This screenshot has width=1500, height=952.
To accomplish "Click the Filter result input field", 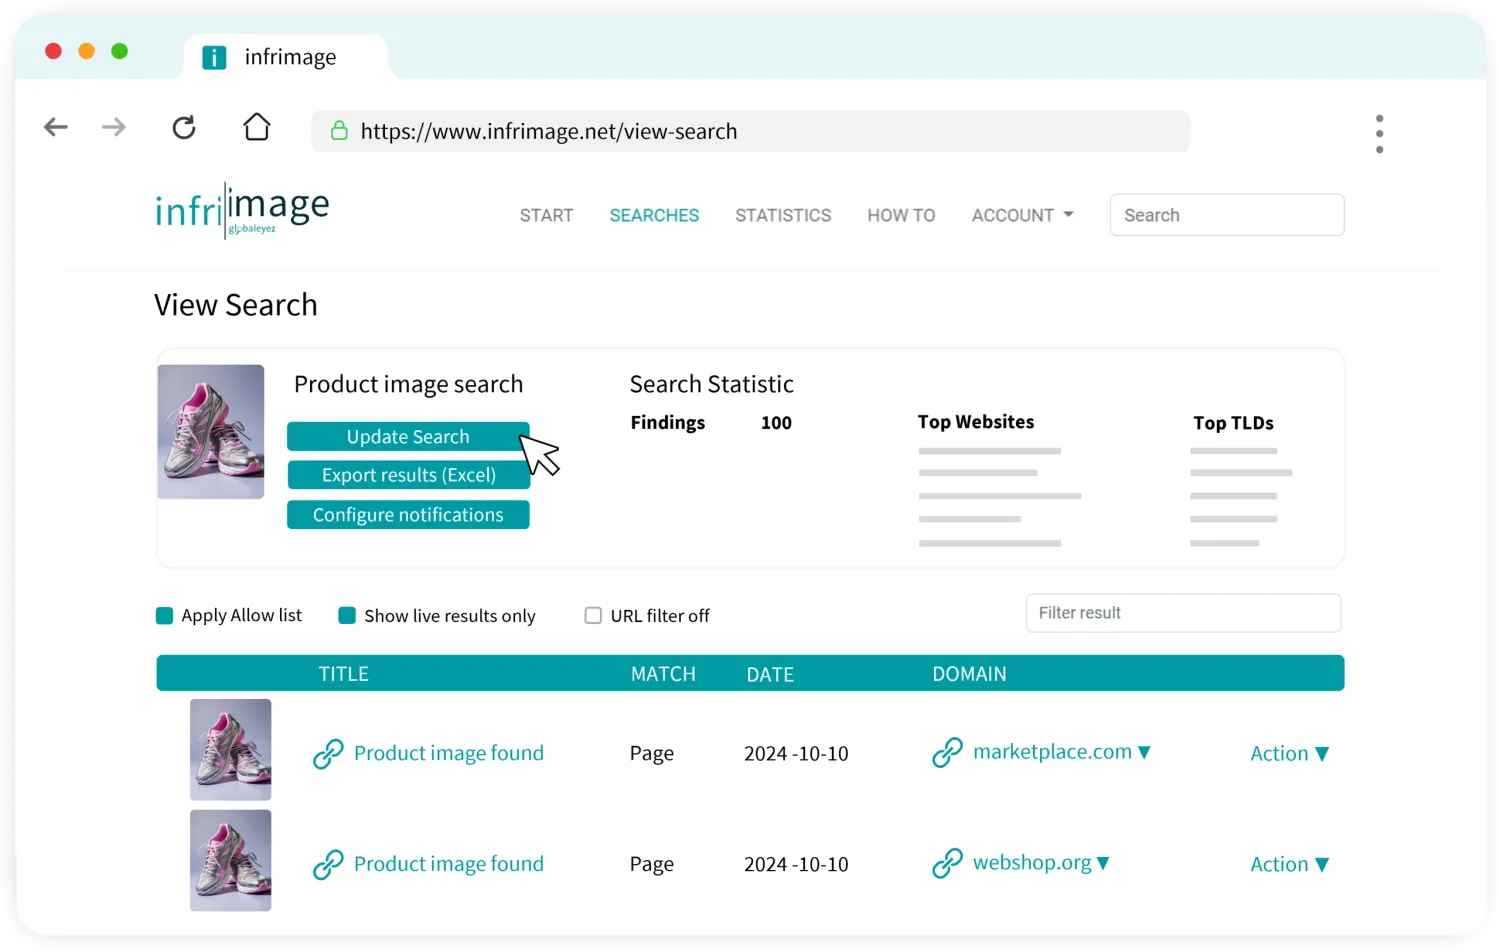I will pos(1183,613).
